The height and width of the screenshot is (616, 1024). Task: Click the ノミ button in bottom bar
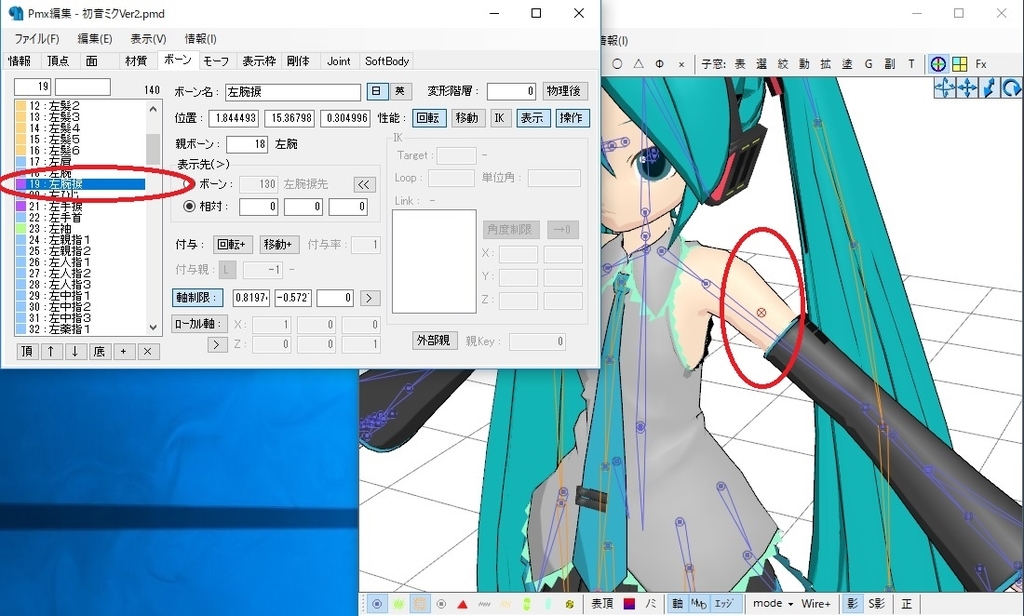(650, 604)
